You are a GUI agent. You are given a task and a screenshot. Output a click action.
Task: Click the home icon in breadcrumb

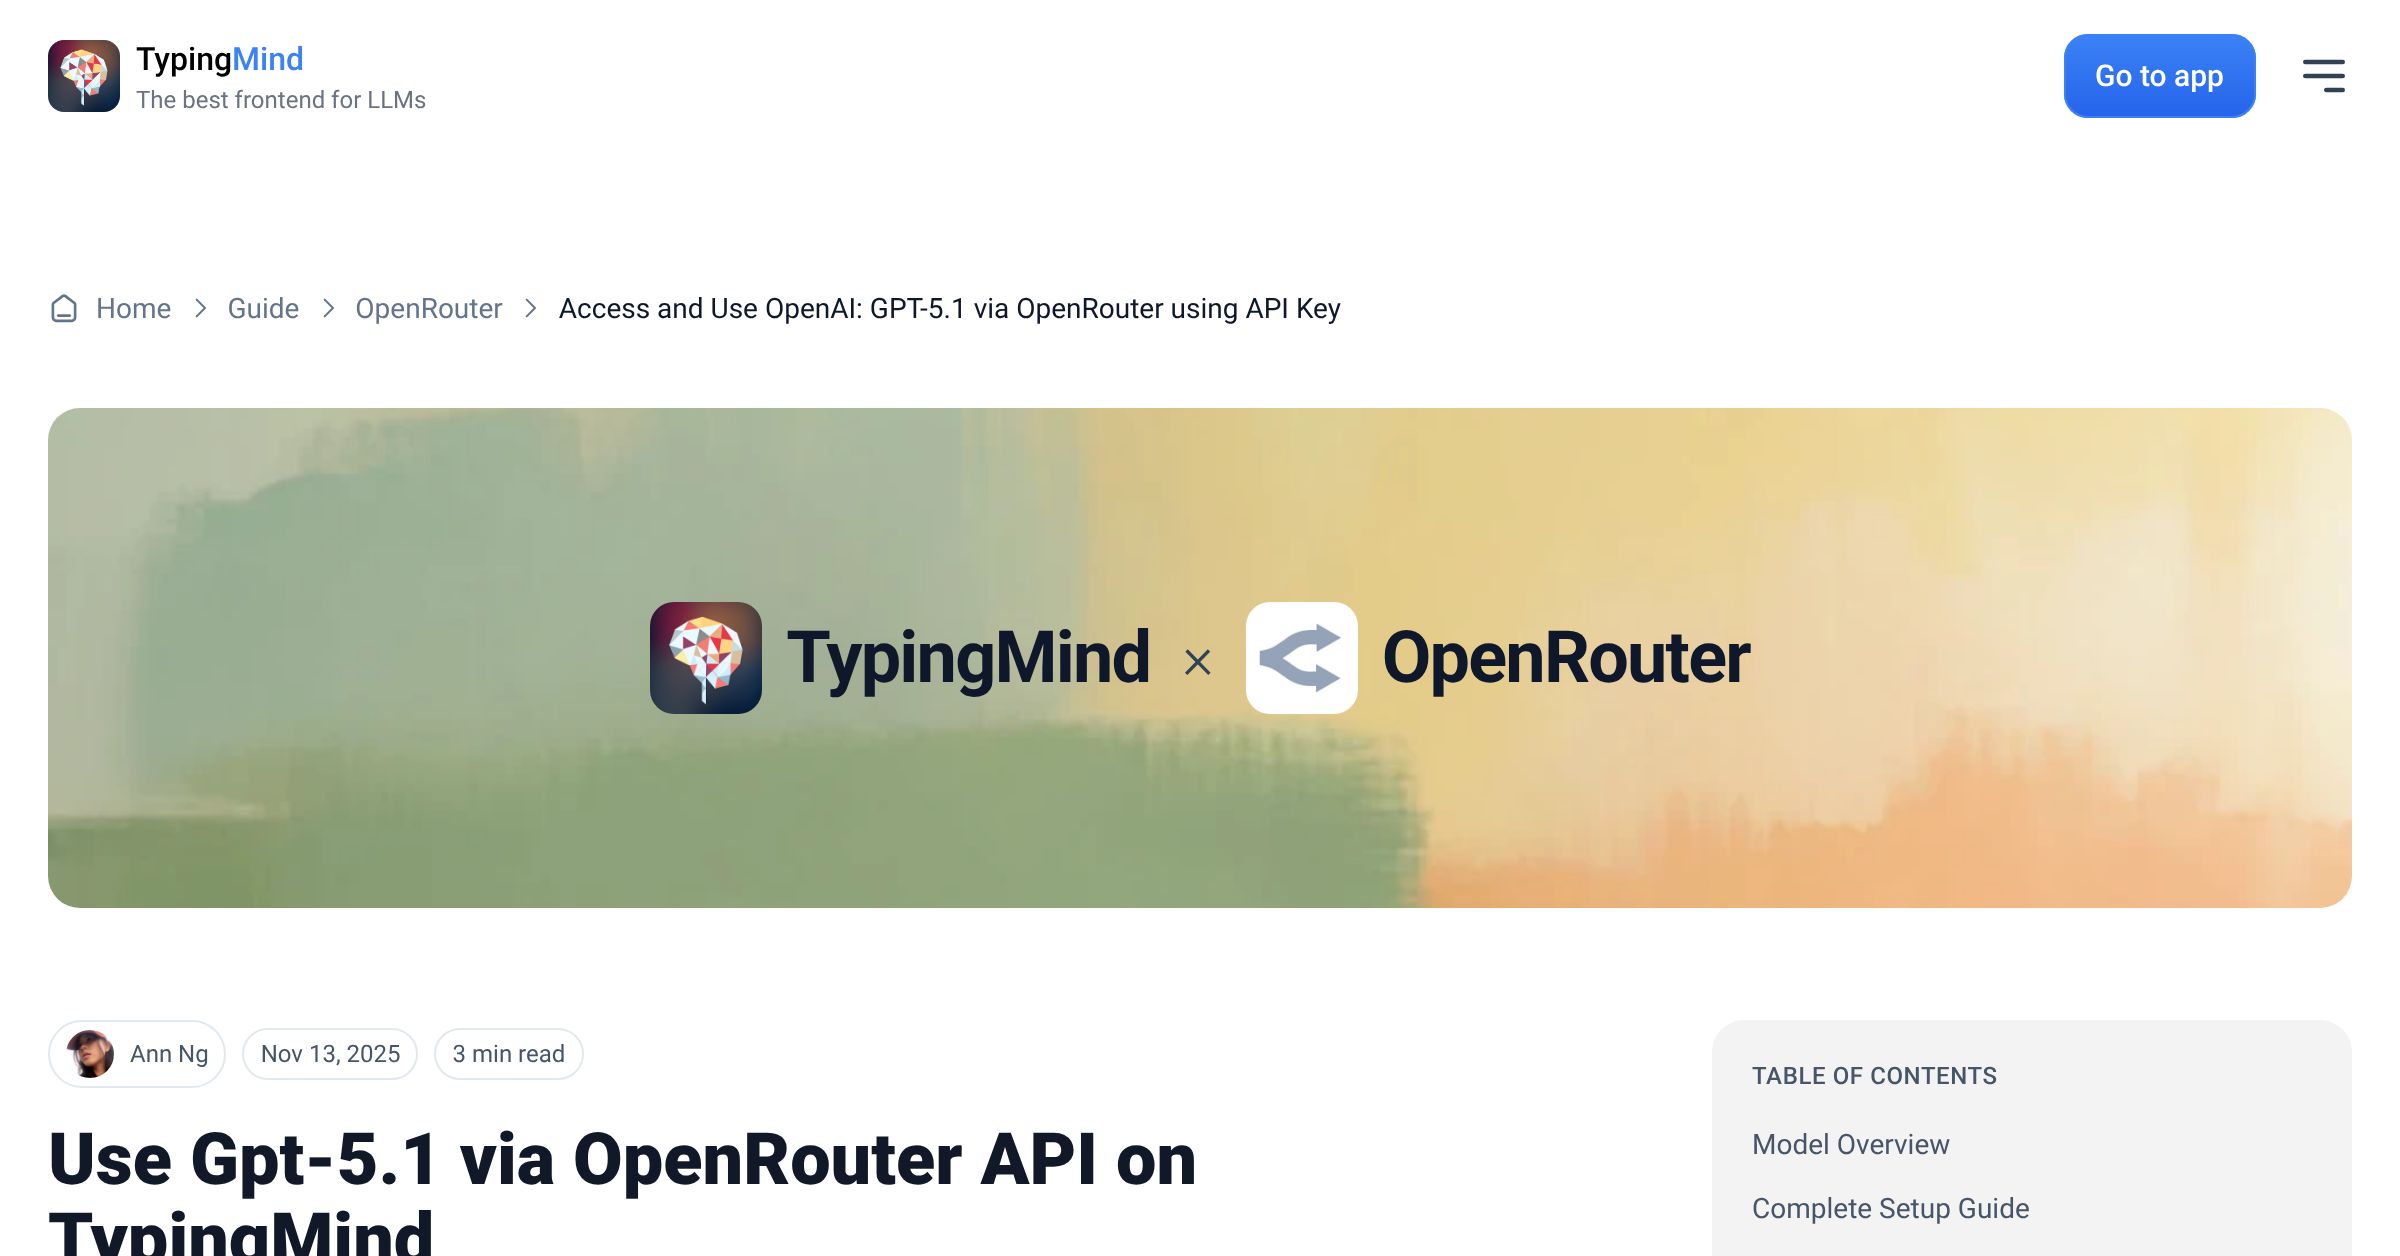pos(64,309)
